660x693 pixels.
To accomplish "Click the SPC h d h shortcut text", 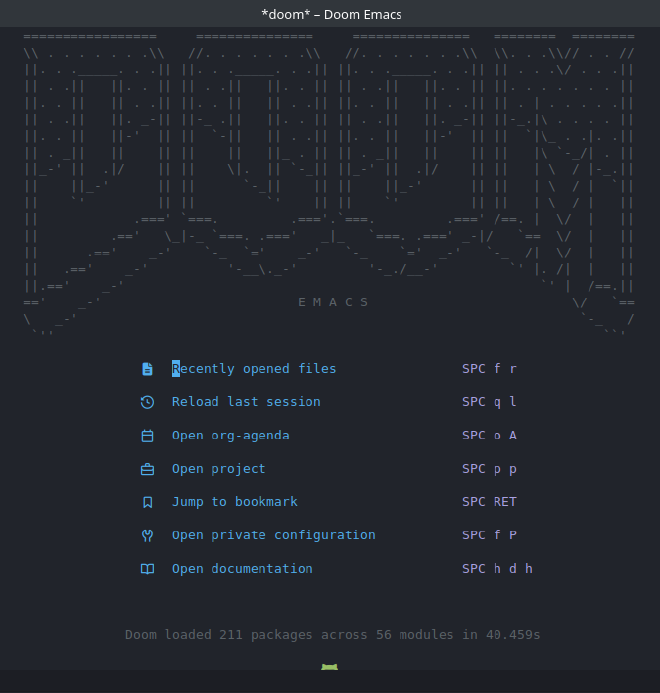I will [497, 569].
